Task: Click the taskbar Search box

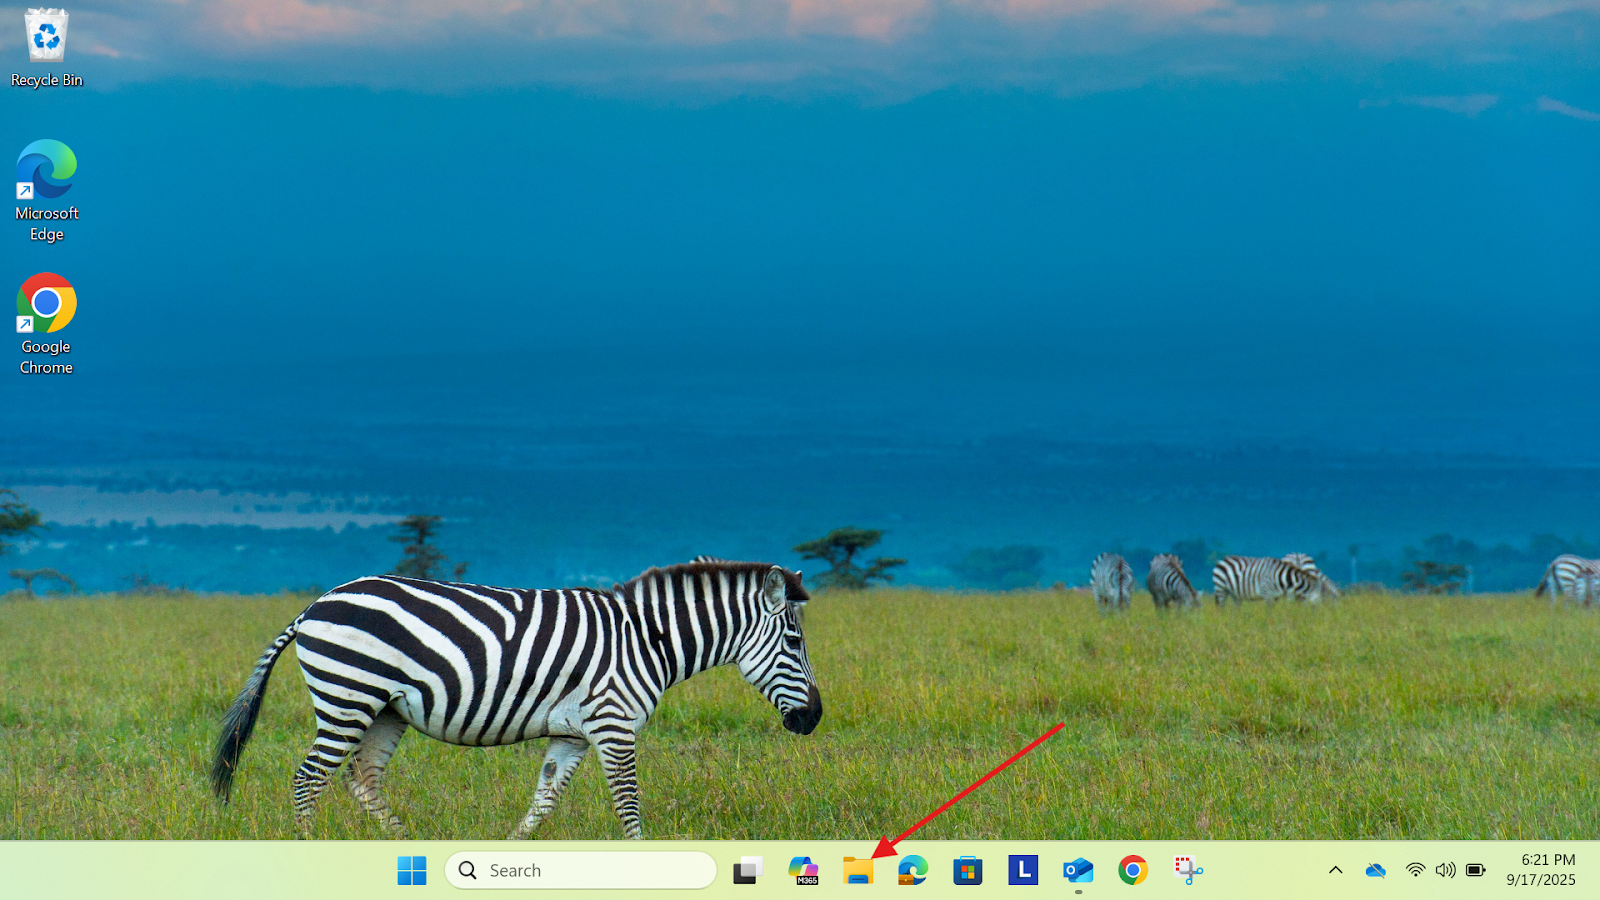Action: coord(580,871)
